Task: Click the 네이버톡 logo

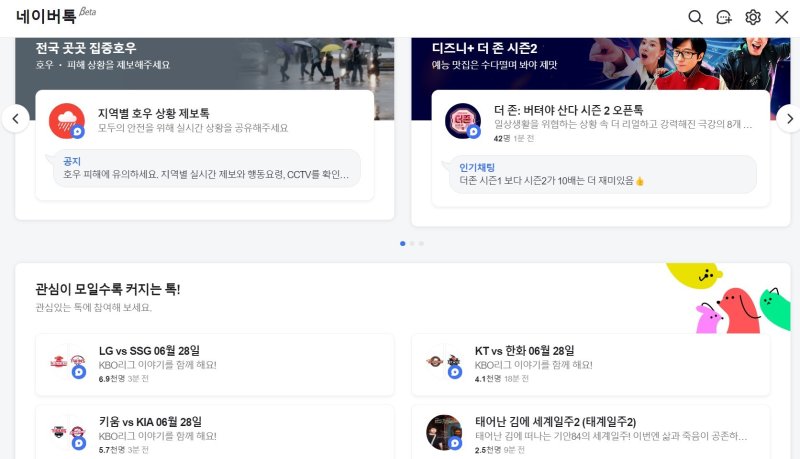Action: pos(50,17)
